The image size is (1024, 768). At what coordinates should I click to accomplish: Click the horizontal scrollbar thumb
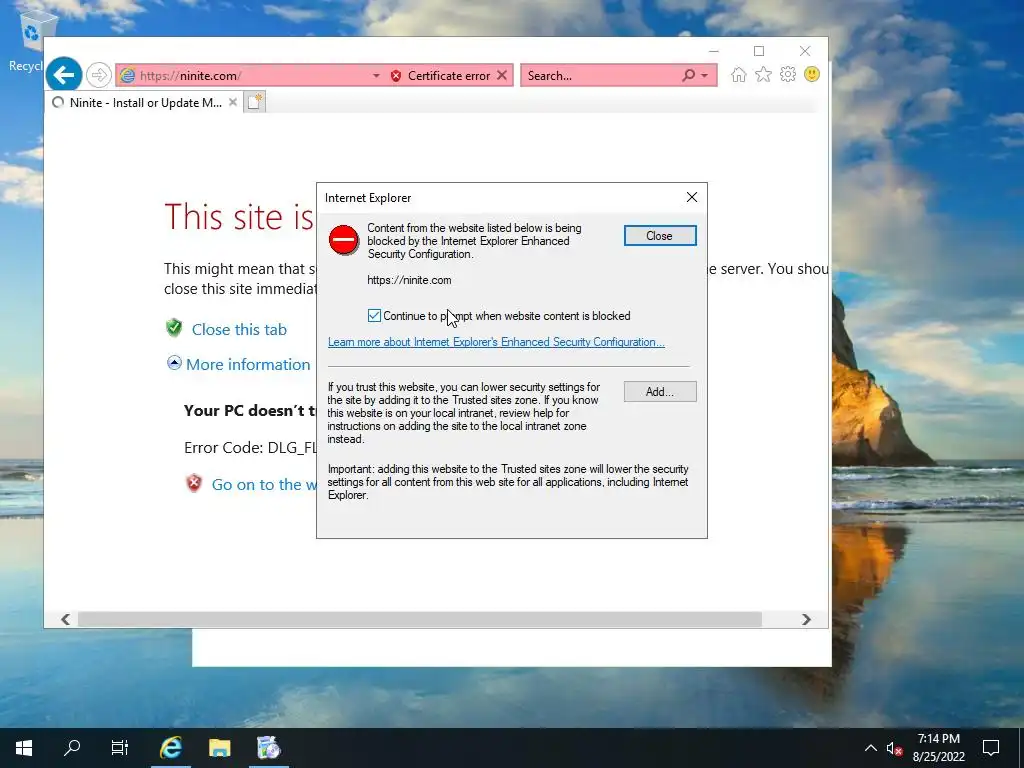[420, 619]
